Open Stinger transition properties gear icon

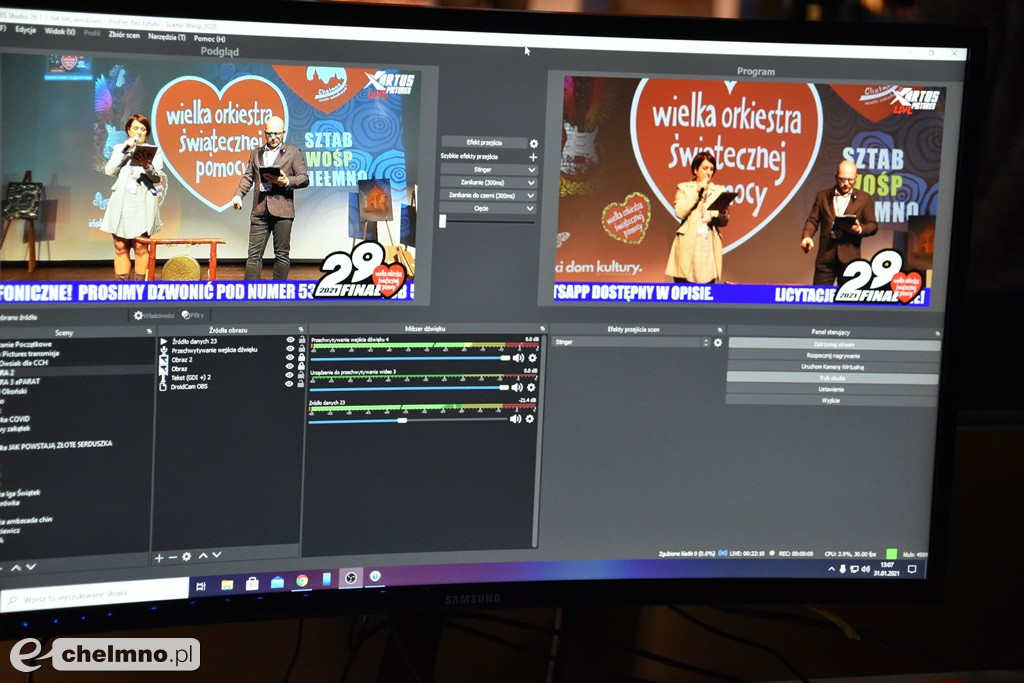(717, 343)
